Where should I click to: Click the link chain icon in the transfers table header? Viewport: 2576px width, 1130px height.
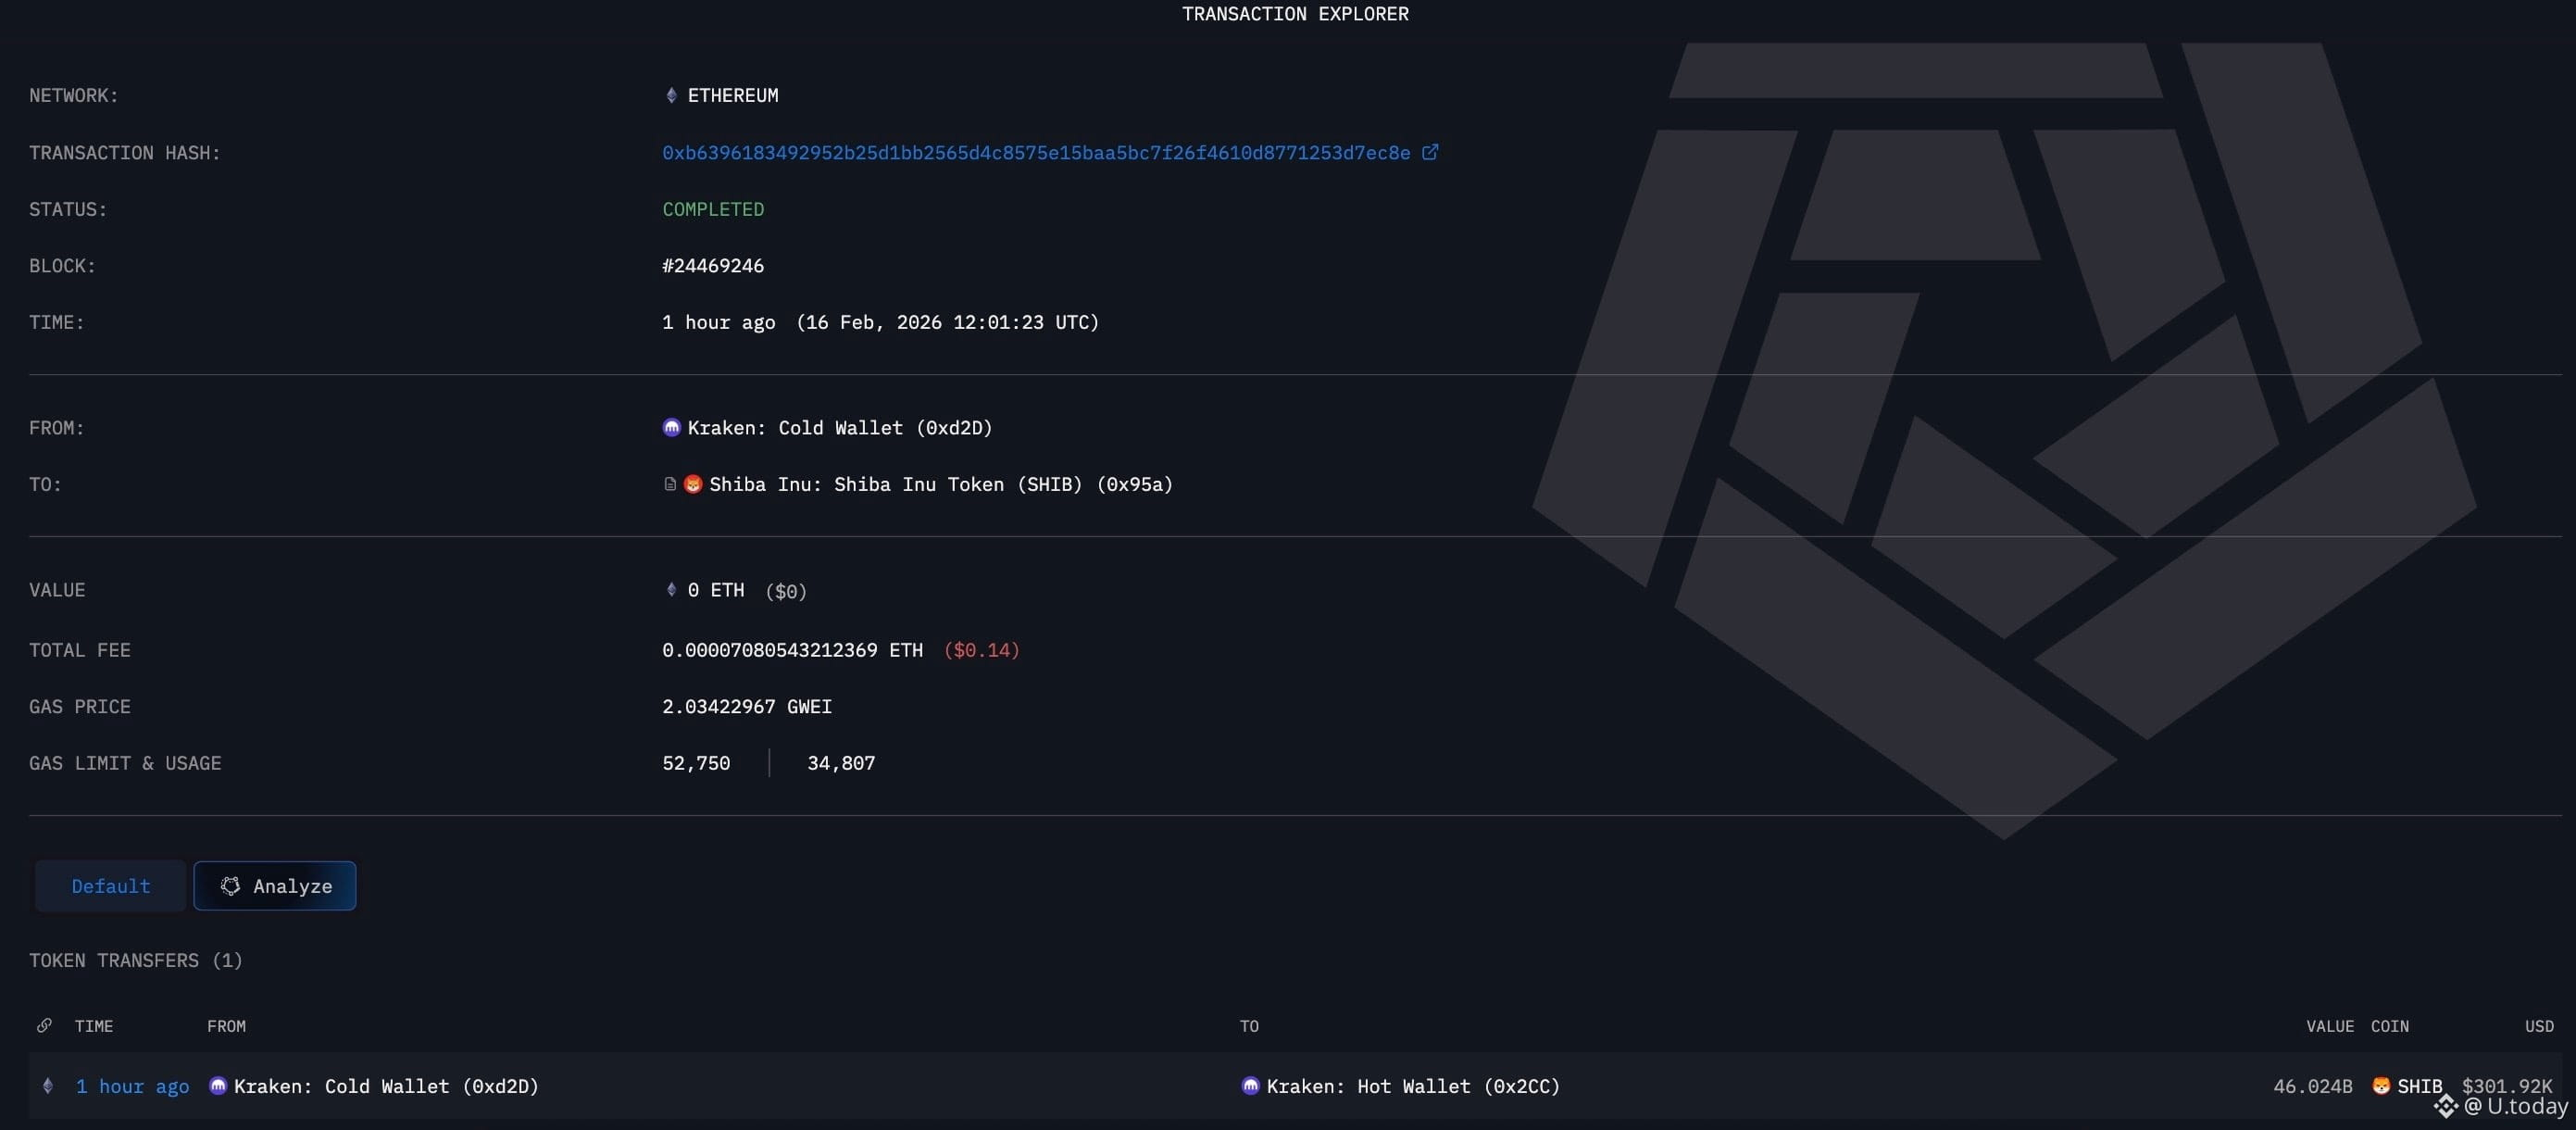44,1026
